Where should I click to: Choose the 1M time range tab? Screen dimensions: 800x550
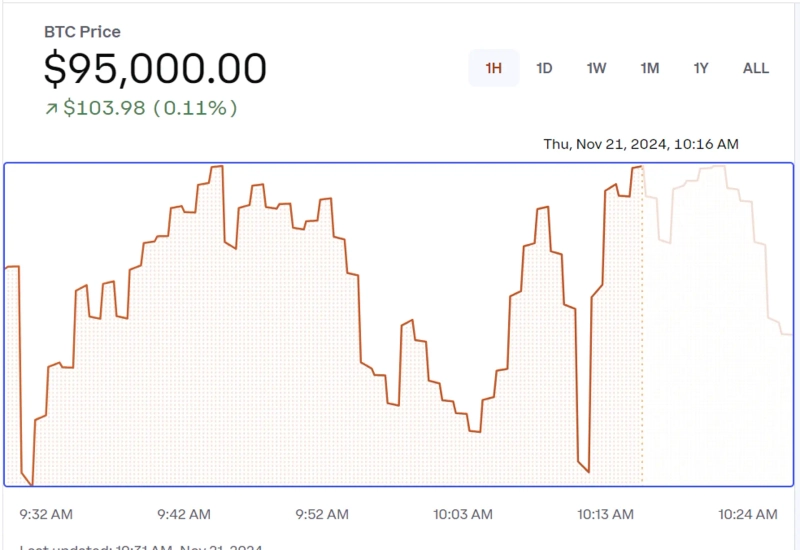tap(650, 68)
